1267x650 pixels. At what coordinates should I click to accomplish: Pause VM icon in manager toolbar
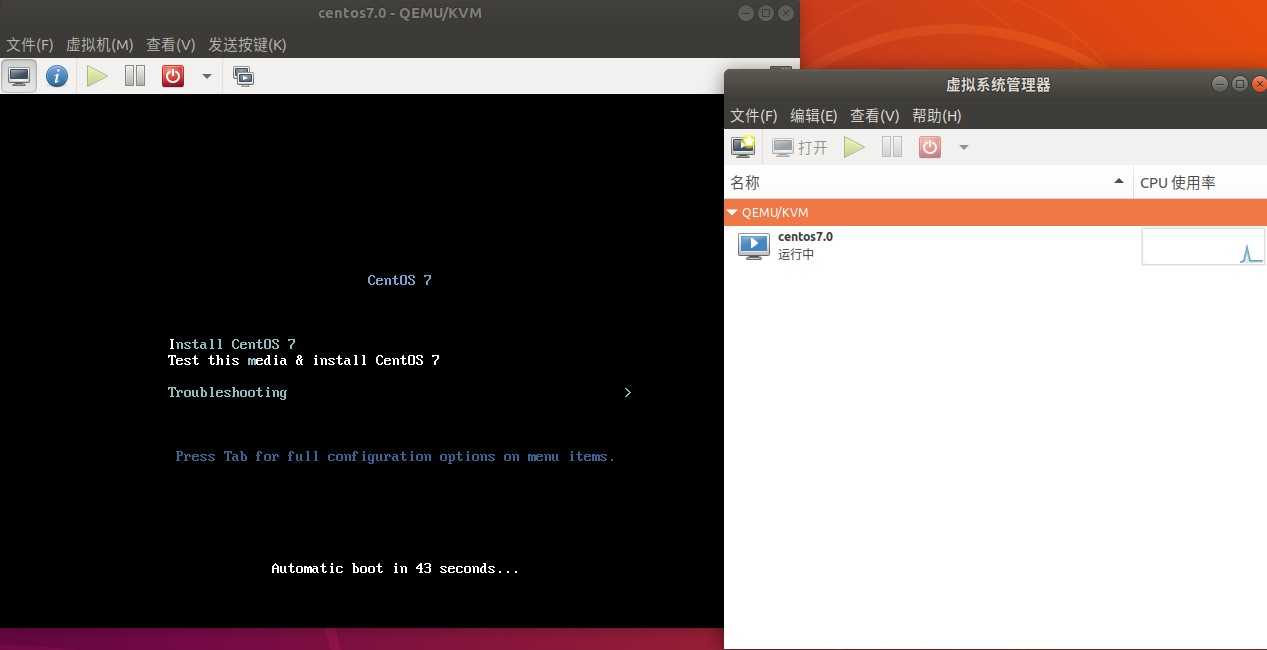click(x=892, y=147)
